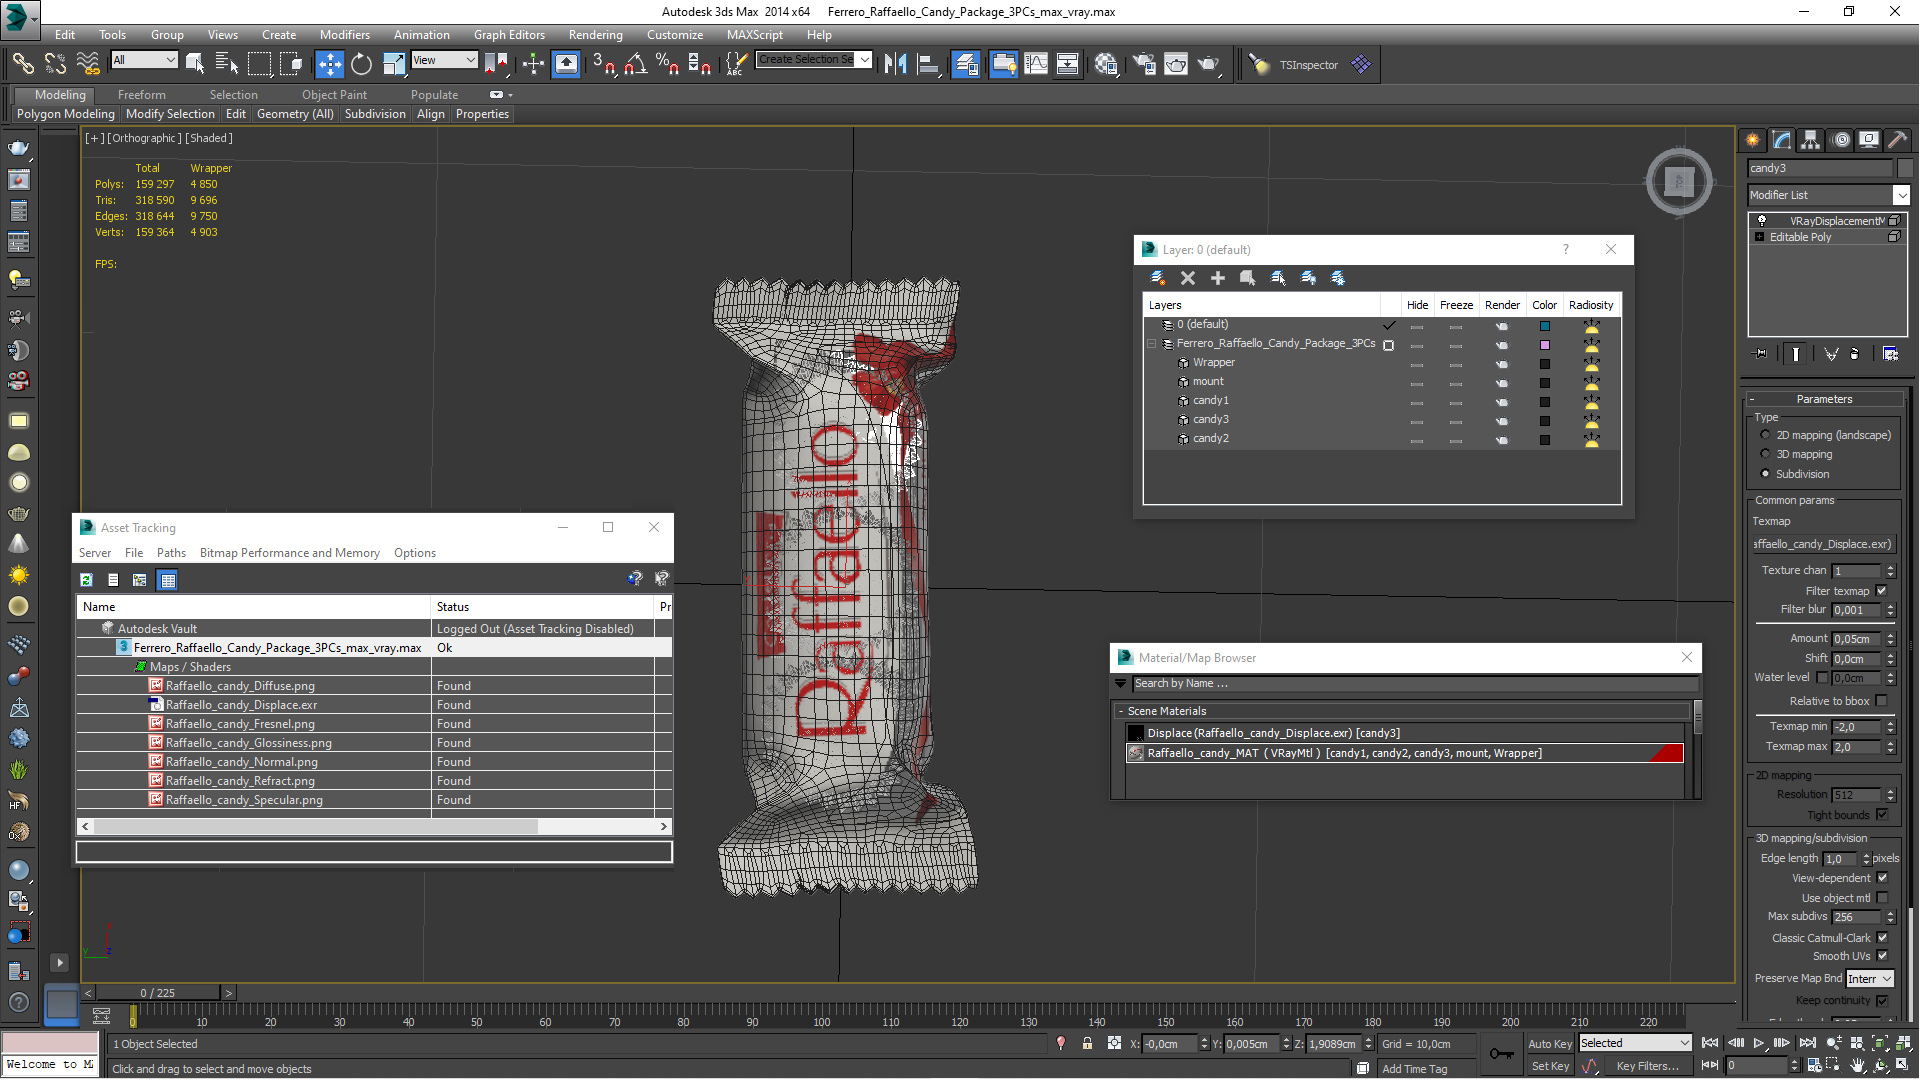
Task: Toggle the Angle Snap icon
Action: click(635, 64)
